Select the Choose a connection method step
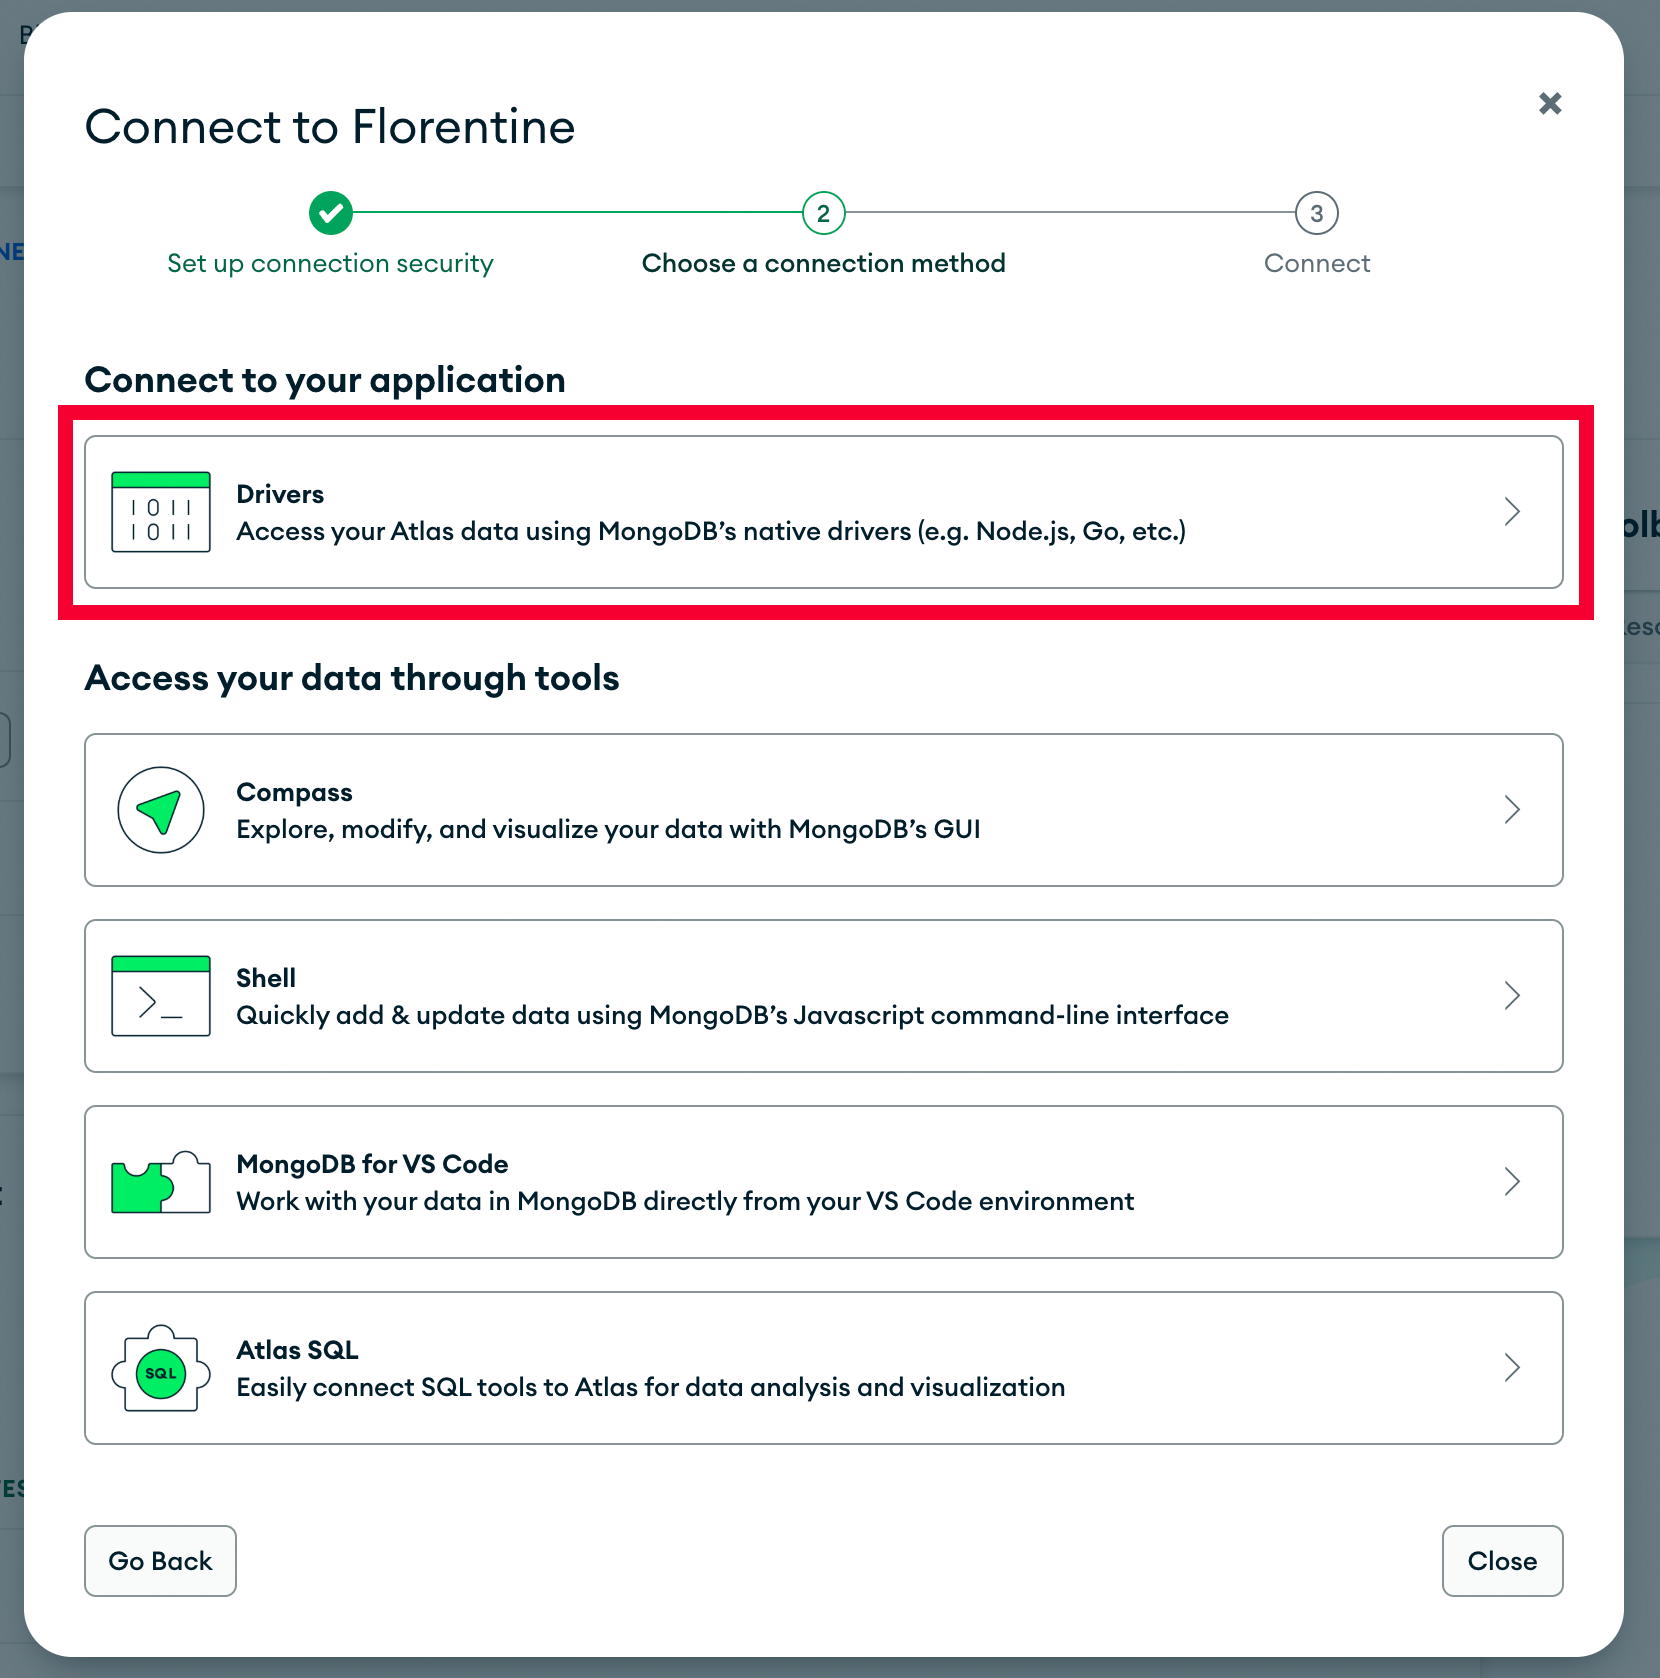 (x=824, y=263)
